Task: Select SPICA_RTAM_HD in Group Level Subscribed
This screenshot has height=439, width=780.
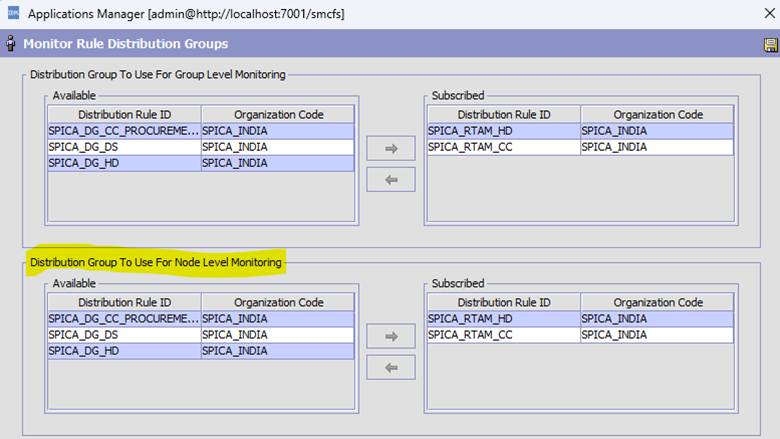Action: [x=504, y=131]
